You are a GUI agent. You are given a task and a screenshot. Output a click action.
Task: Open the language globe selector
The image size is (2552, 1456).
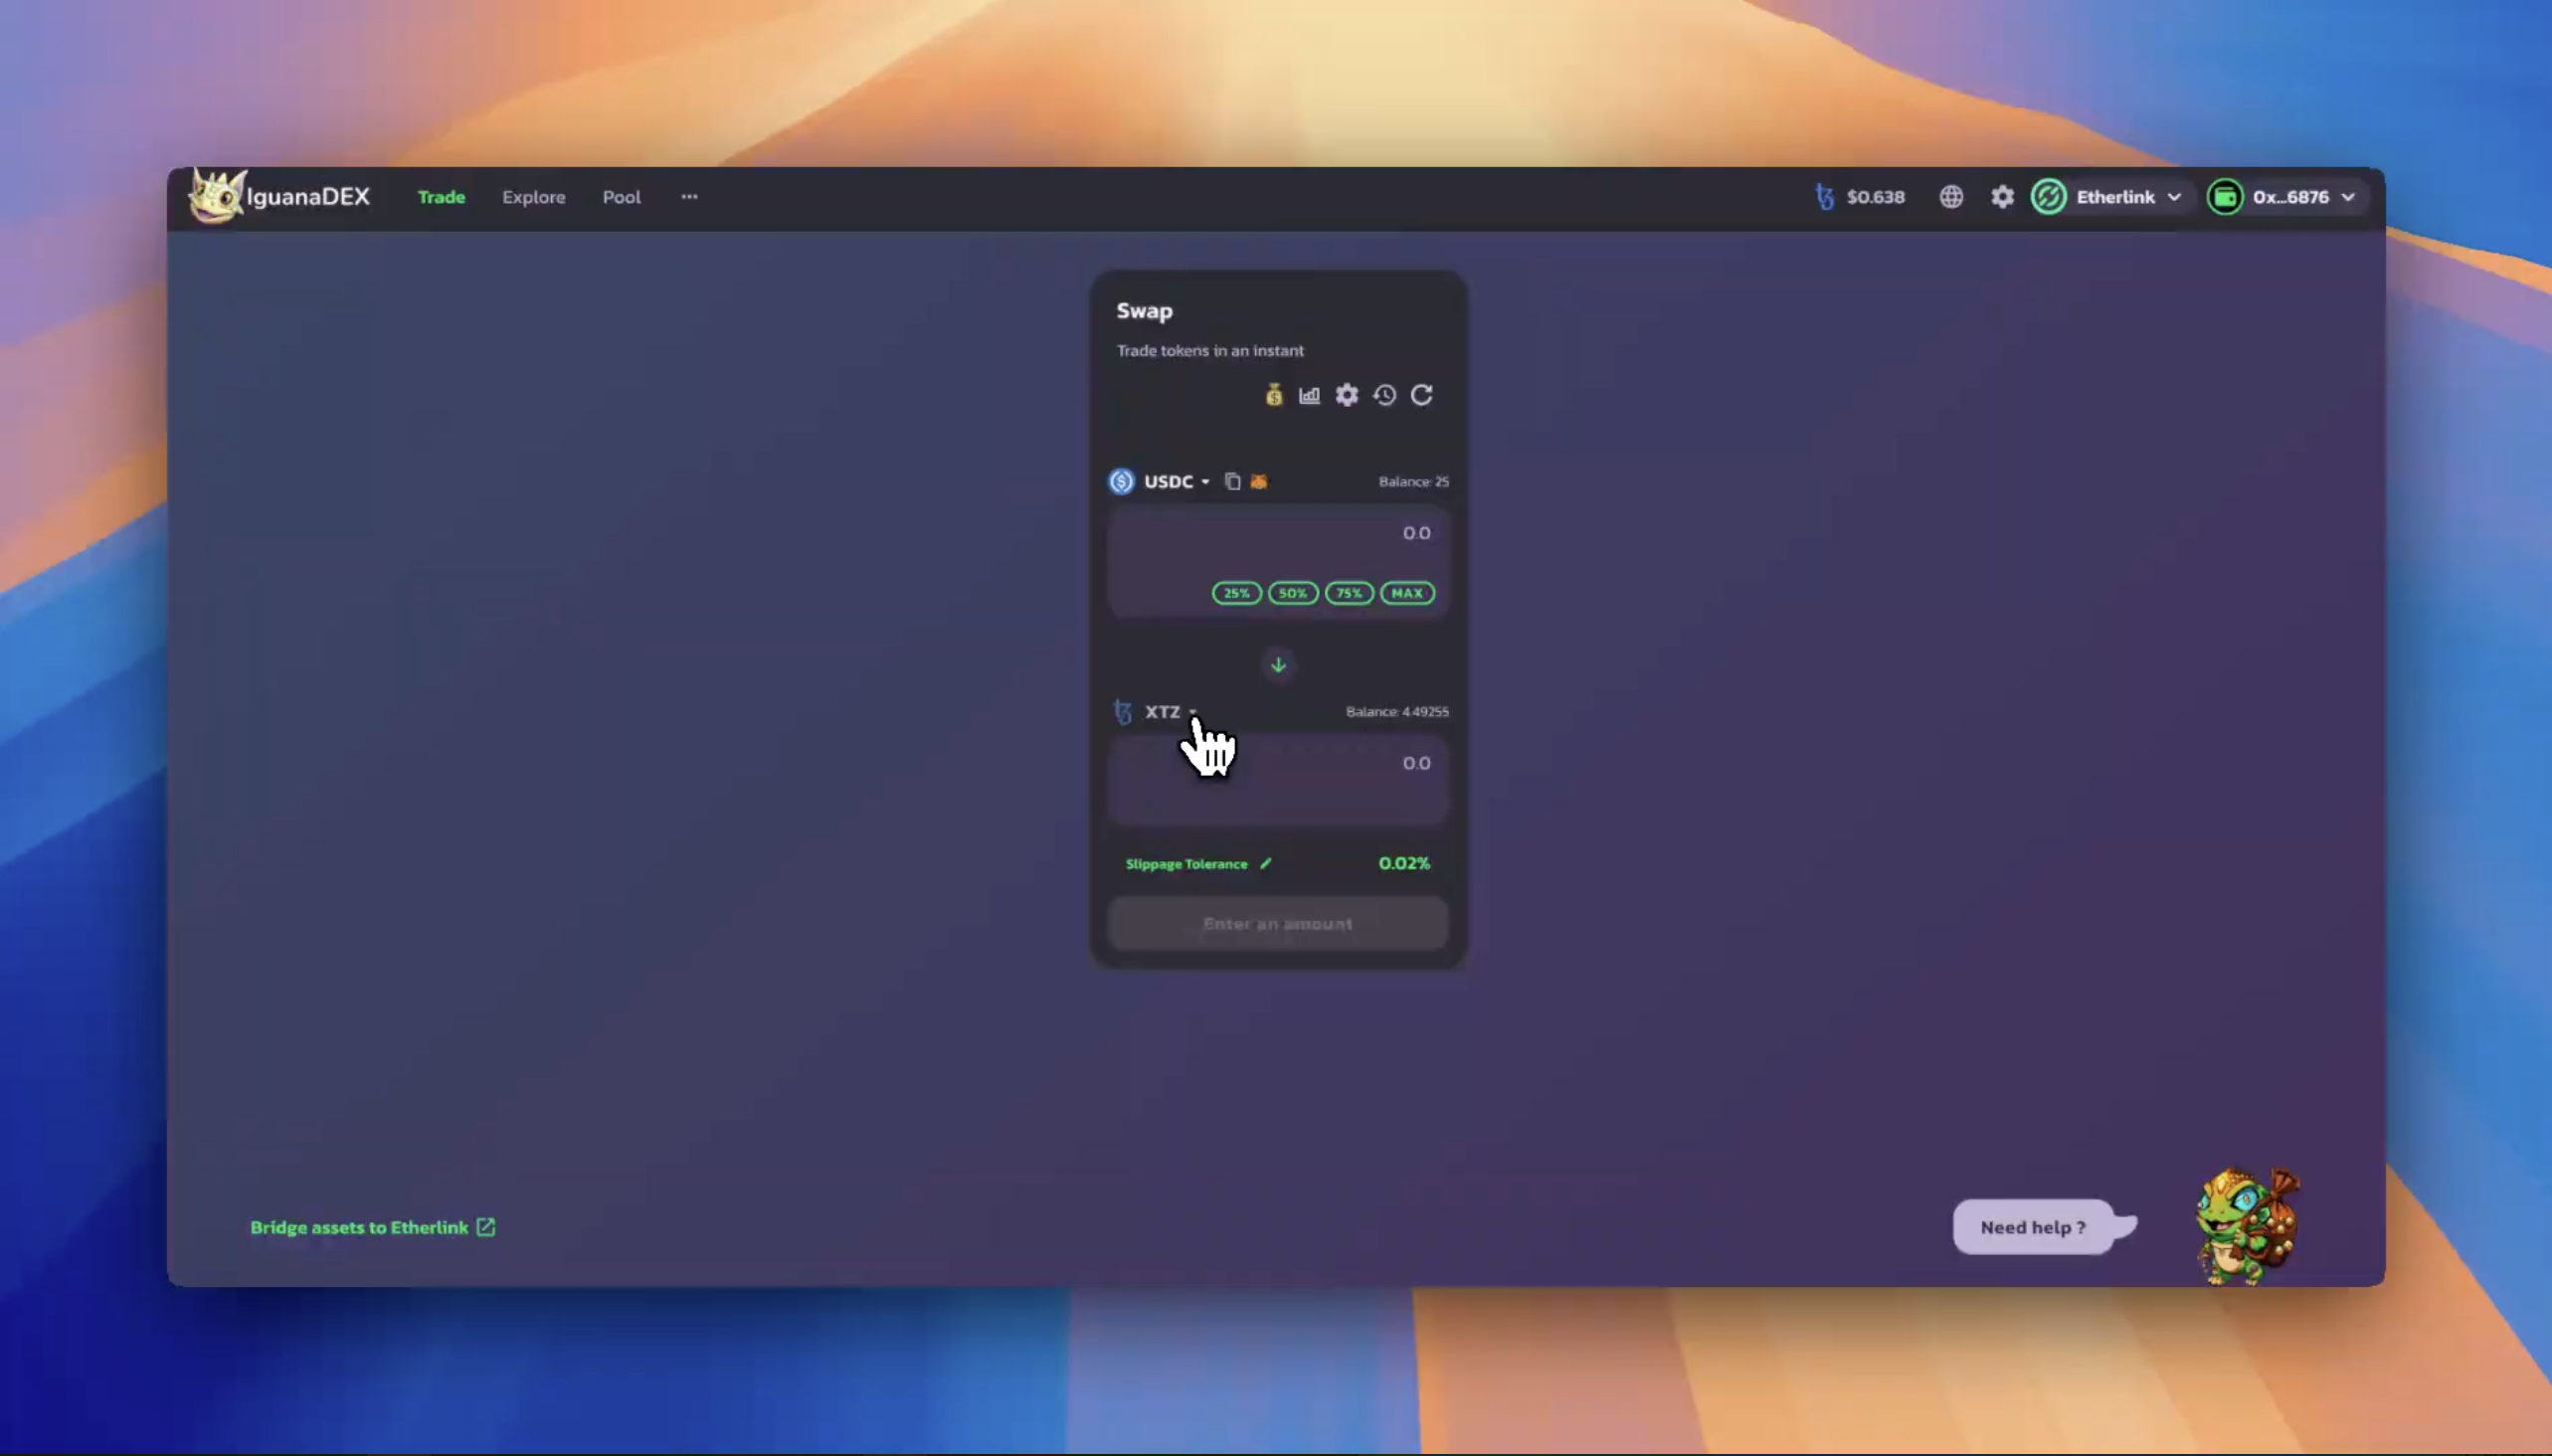[1951, 197]
